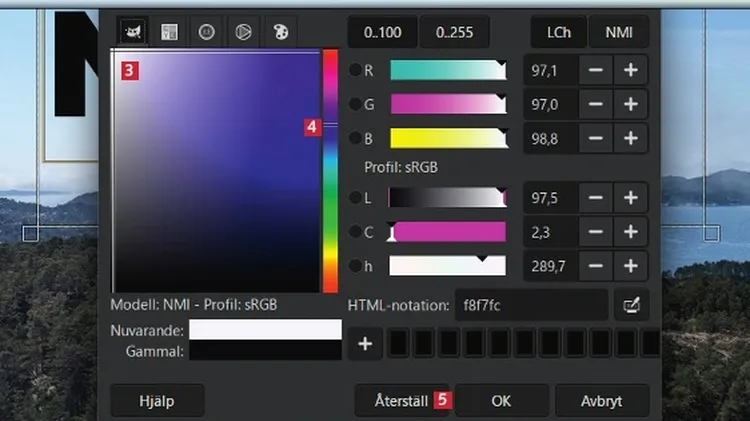Click the C chroma slider bar
The width and height of the screenshot is (750, 421).
[x=447, y=233]
